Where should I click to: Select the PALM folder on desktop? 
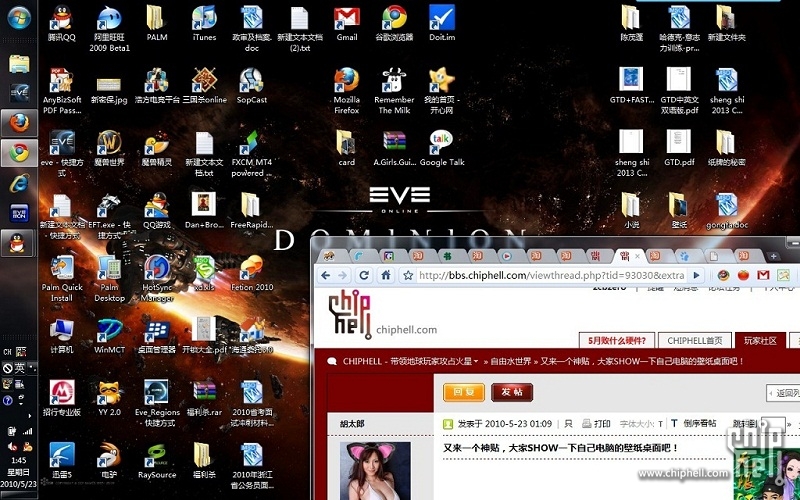pyautogui.click(x=157, y=23)
